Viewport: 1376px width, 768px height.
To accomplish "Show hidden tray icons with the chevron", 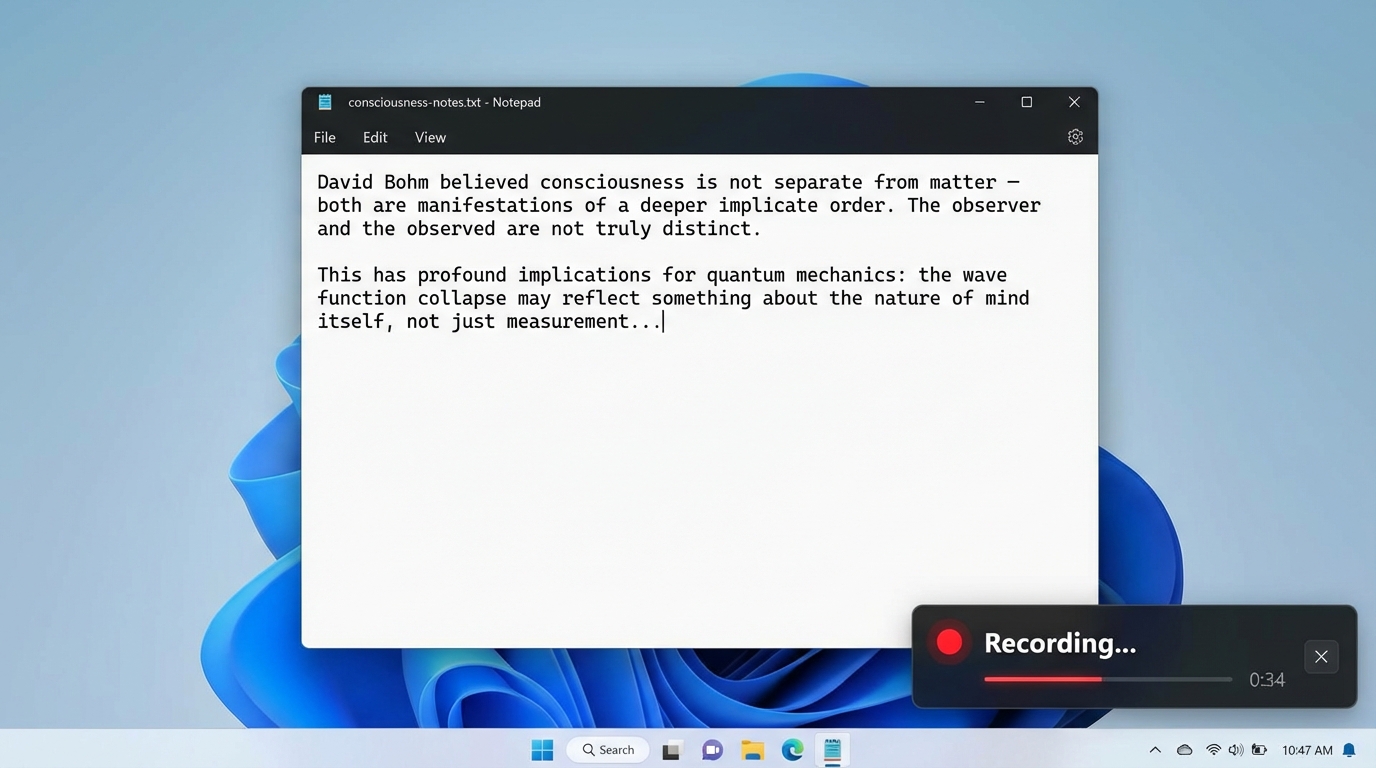I will tap(1155, 750).
